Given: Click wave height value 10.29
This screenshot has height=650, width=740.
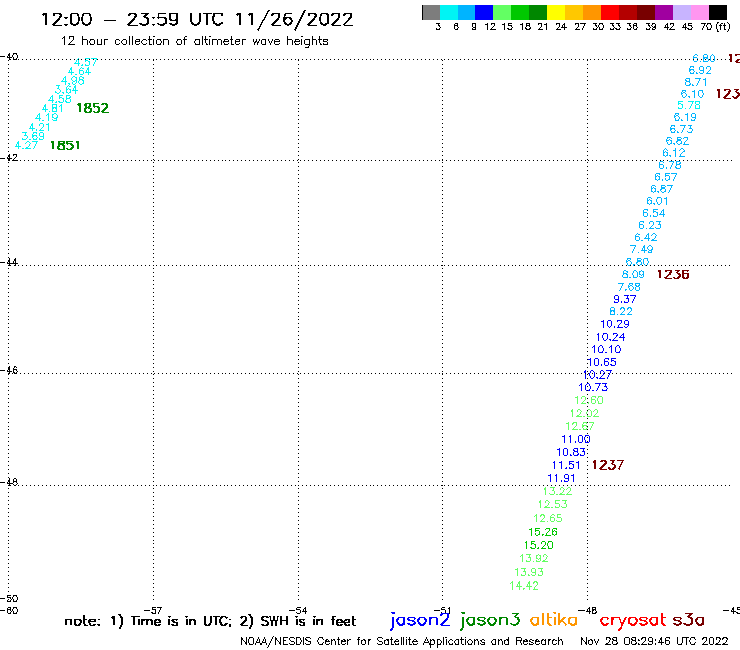Looking at the screenshot, I should tap(615, 324).
